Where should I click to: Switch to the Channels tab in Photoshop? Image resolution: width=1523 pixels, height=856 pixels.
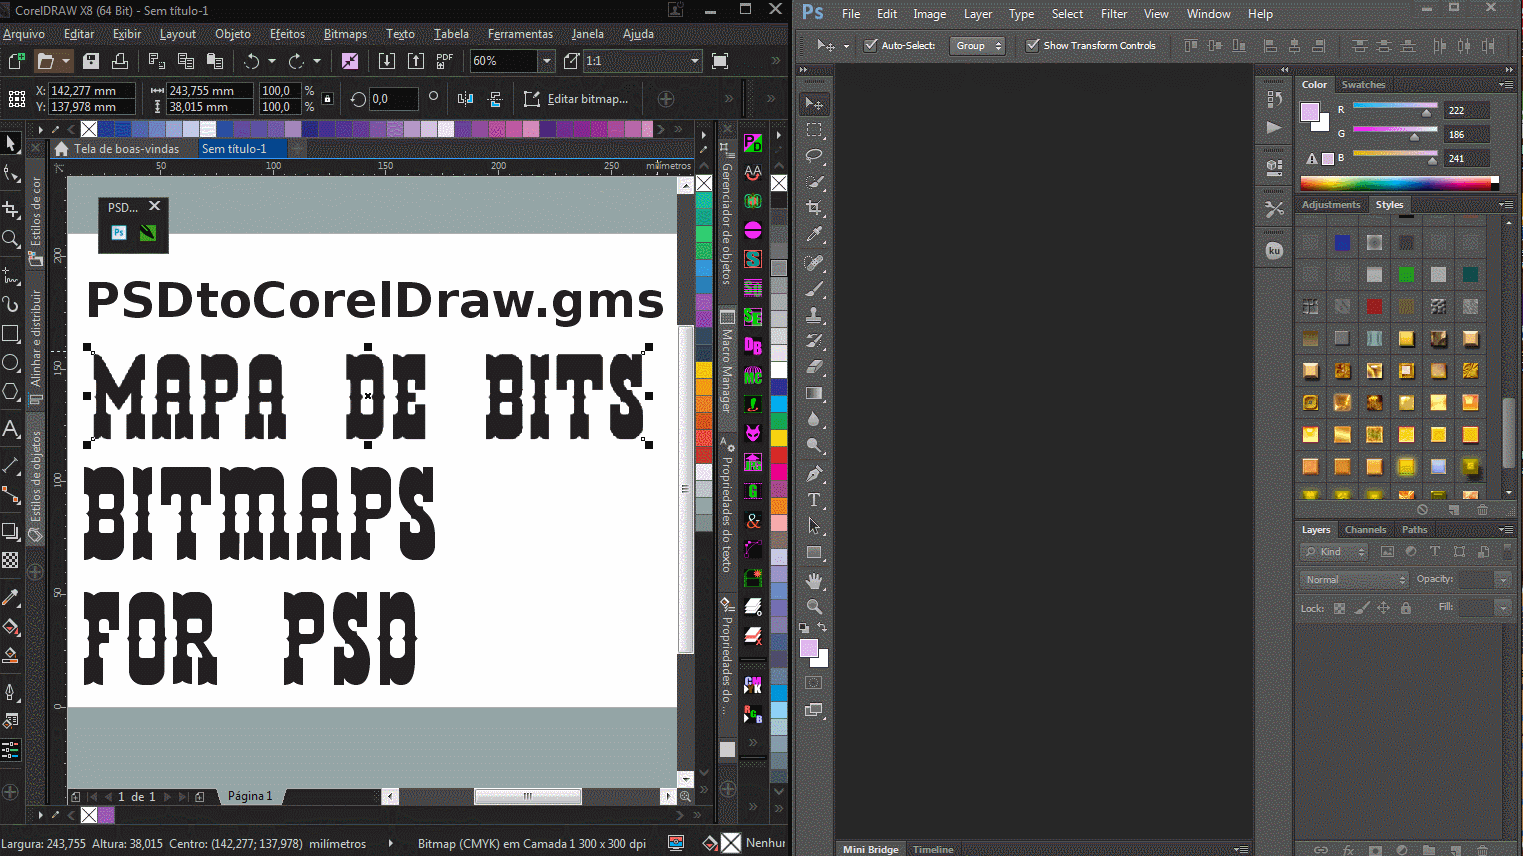[1365, 529]
